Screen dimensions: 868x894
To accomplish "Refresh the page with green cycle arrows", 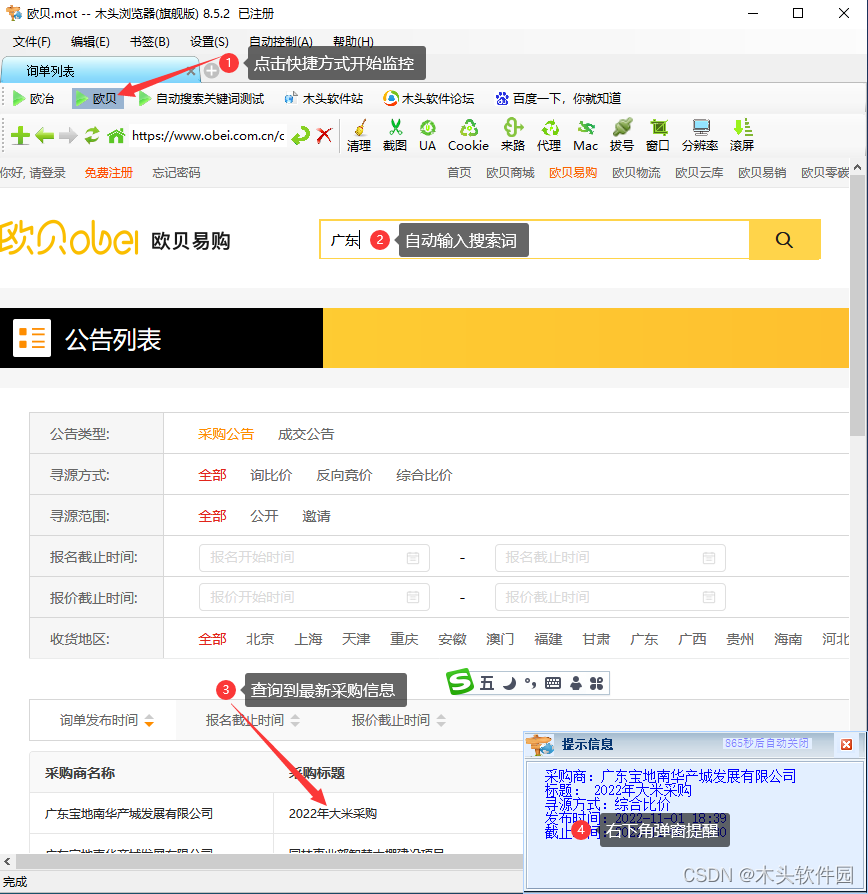I will [92, 136].
